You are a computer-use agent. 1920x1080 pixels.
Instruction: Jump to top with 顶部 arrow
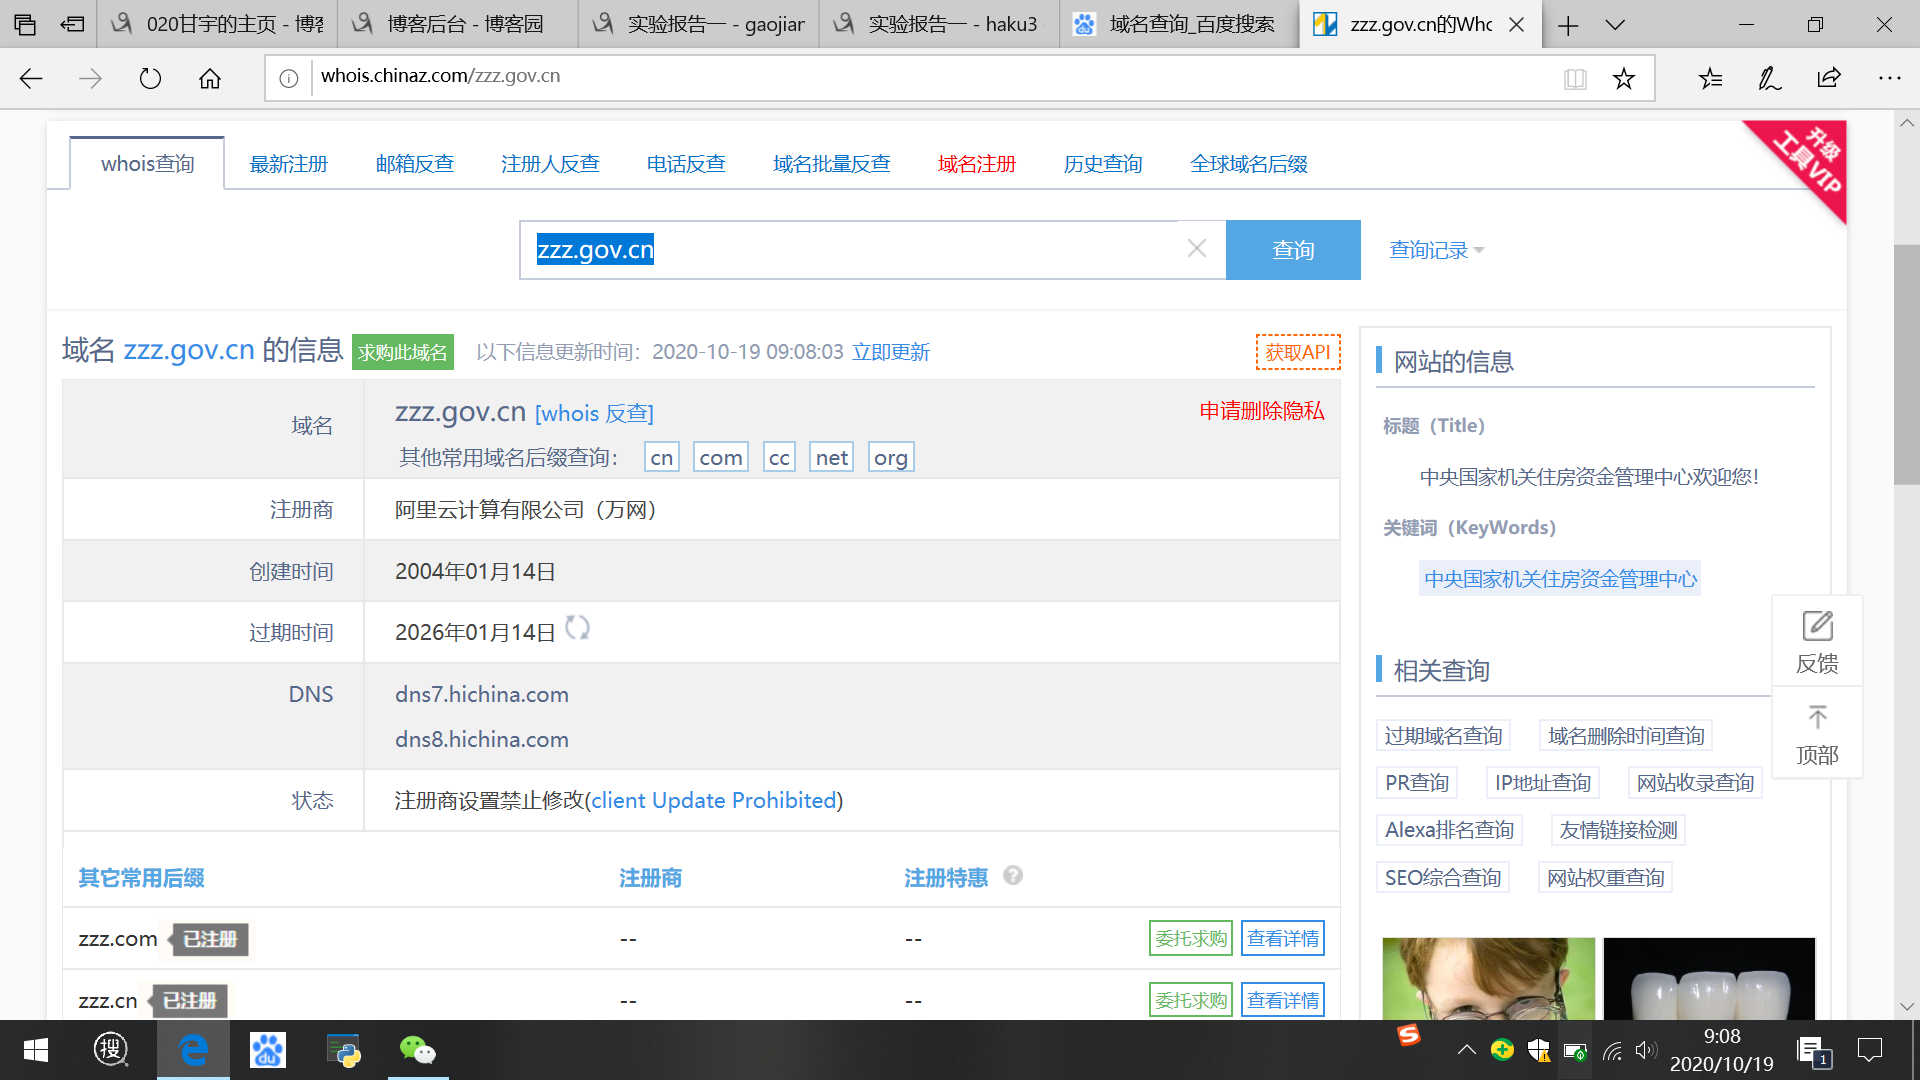pyautogui.click(x=1817, y=718)
